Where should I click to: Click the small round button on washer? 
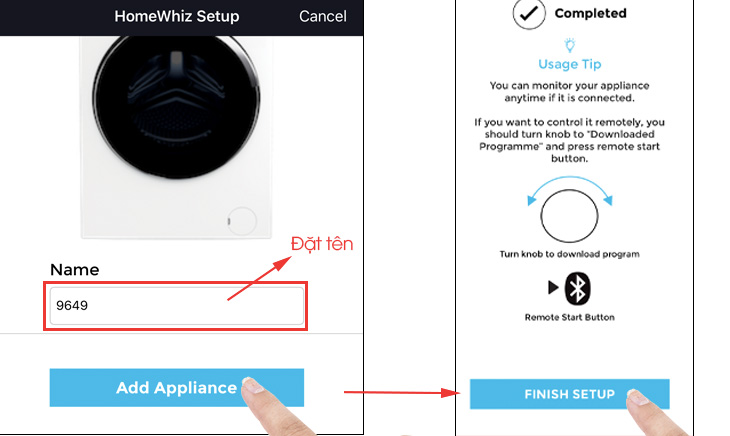(x=242, y=221)
